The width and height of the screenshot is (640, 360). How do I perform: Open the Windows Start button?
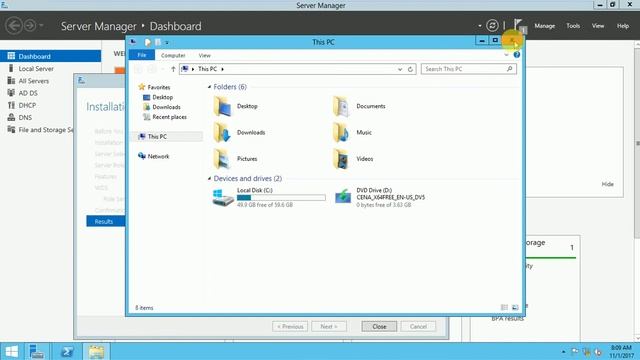(12, 351)
